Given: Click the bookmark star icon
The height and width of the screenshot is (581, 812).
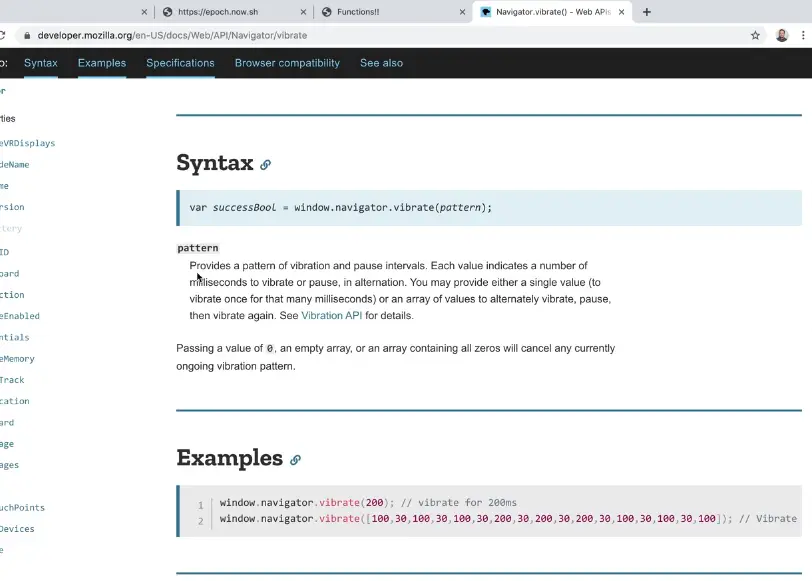Looking at the screenshot, I should pyautogui.click(x=757, y=34).
